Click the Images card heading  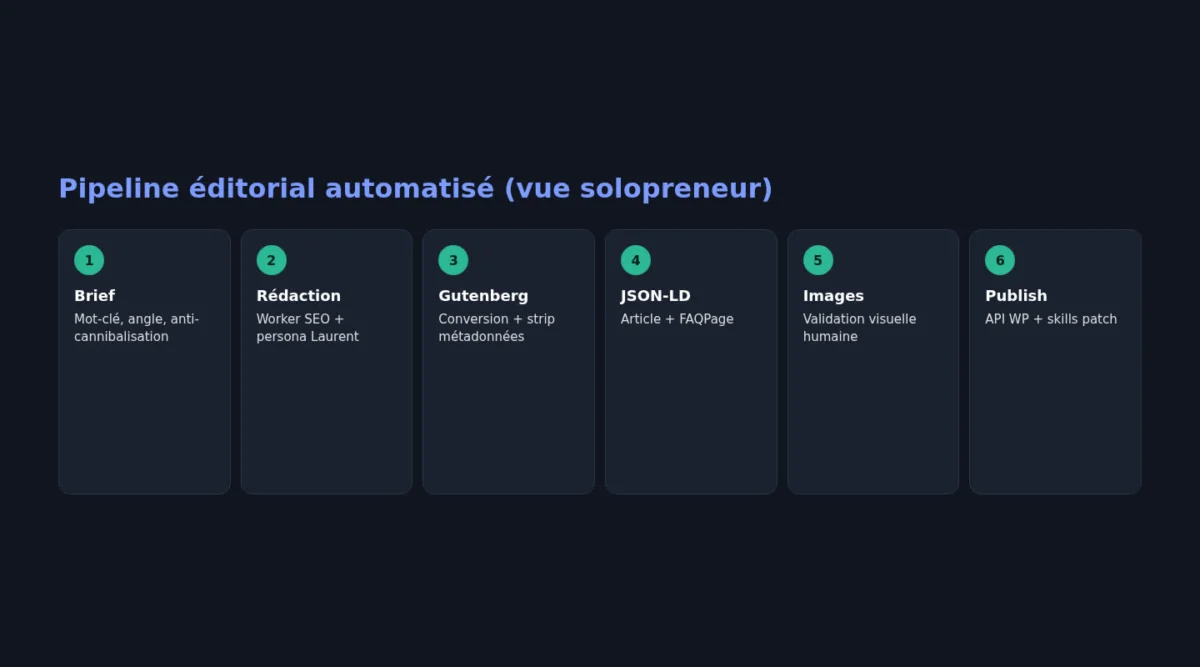[x=833, y=296]
